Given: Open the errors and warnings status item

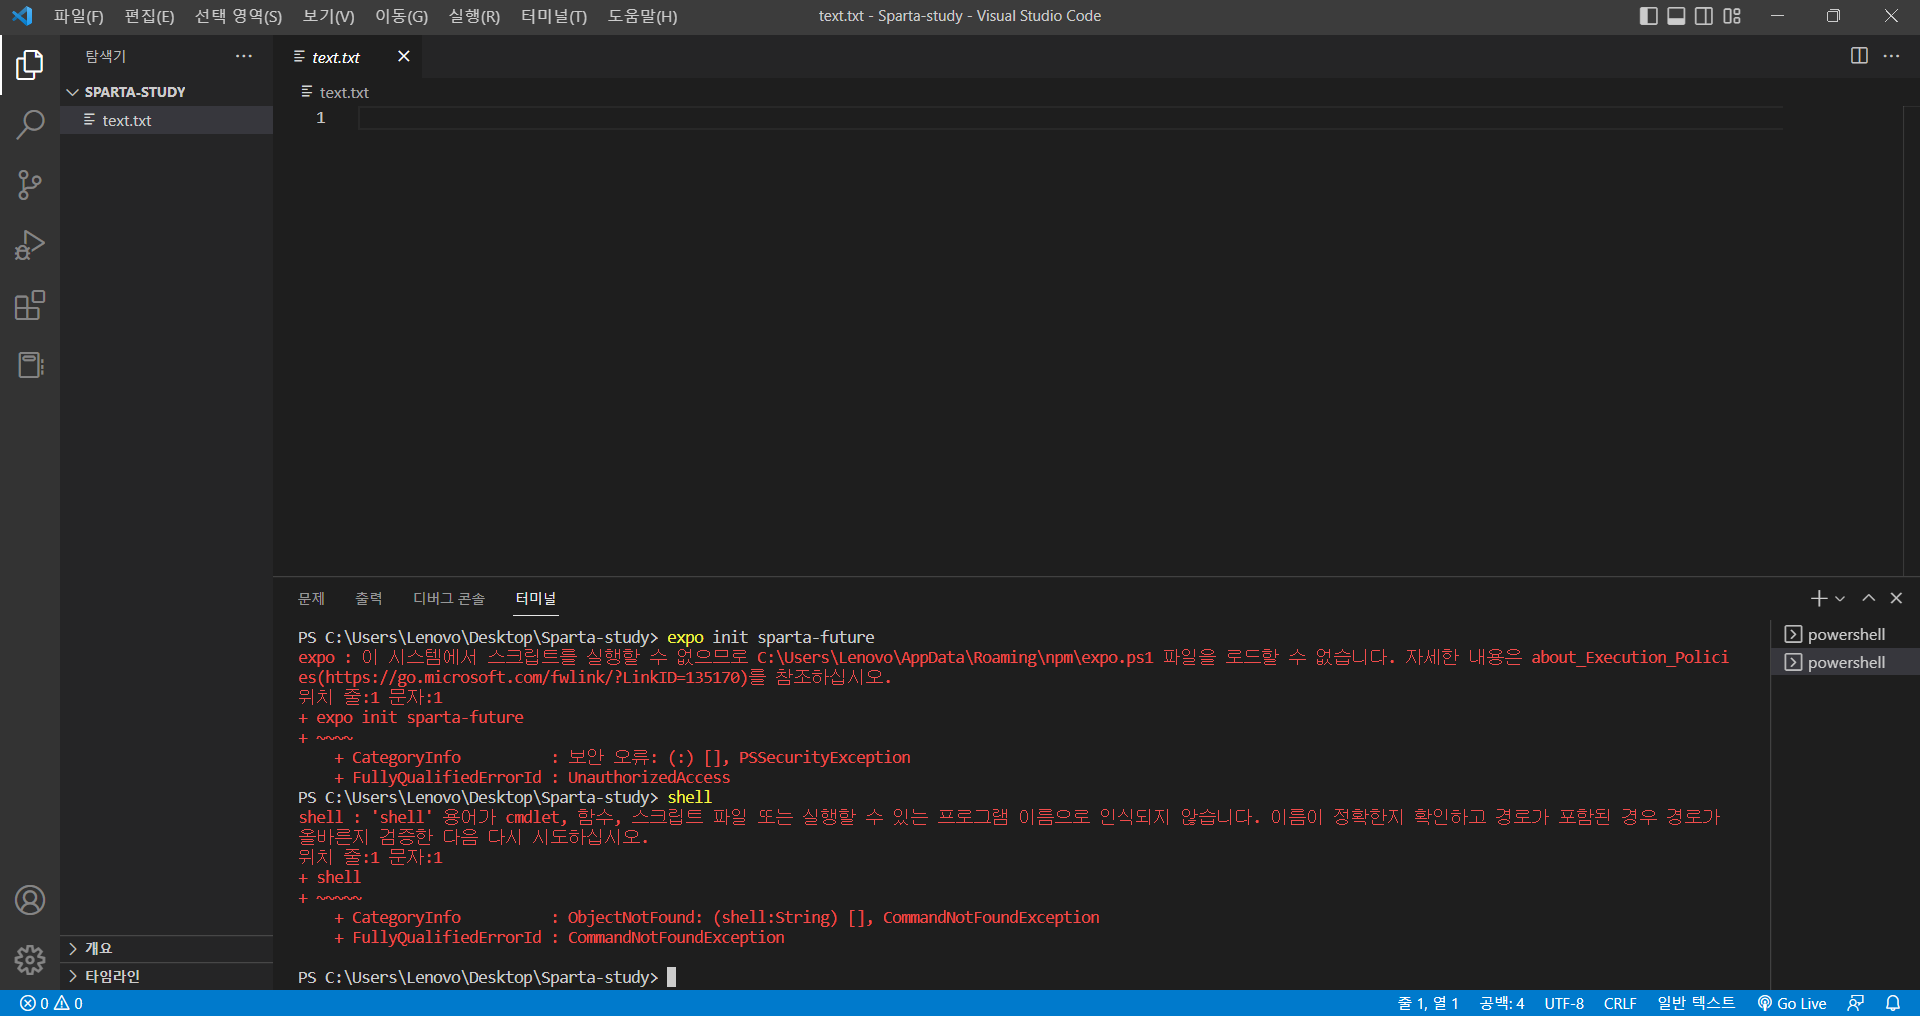Looking at the screenshot, I should tap(51, 1003).
